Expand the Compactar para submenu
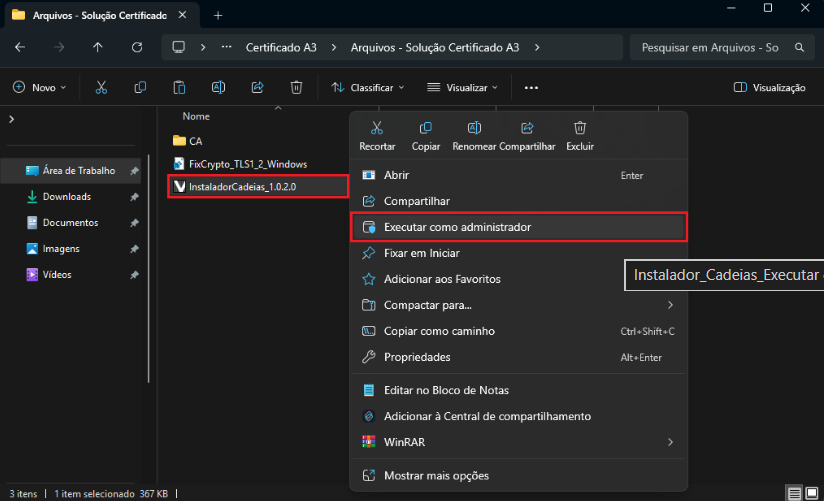The width and height of the screenshot is (824, 501). (x=427, y=305)
